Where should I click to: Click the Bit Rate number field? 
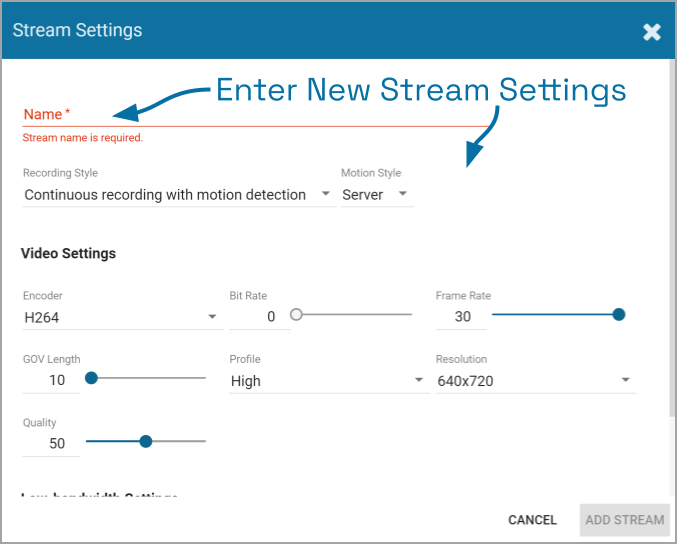pos(254,317)
